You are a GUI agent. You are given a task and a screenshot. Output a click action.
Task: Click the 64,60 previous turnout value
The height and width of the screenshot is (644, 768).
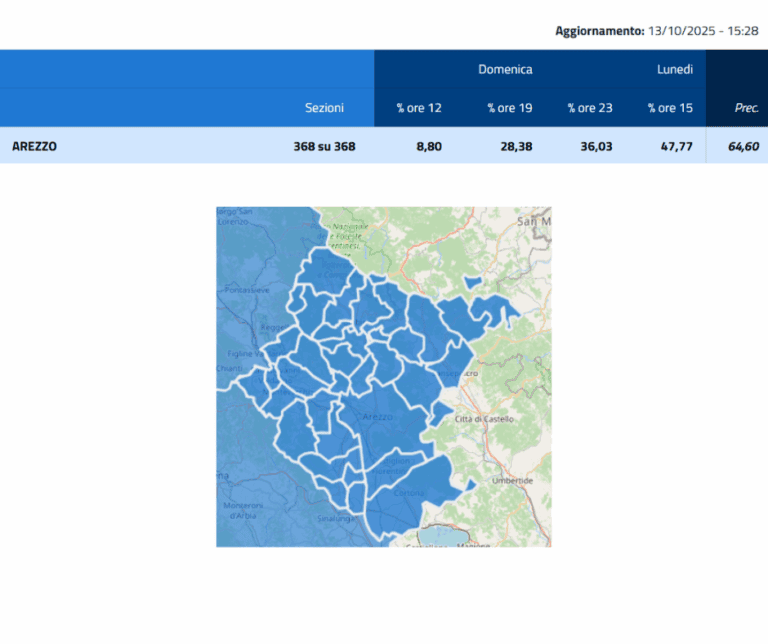point(743,146)
